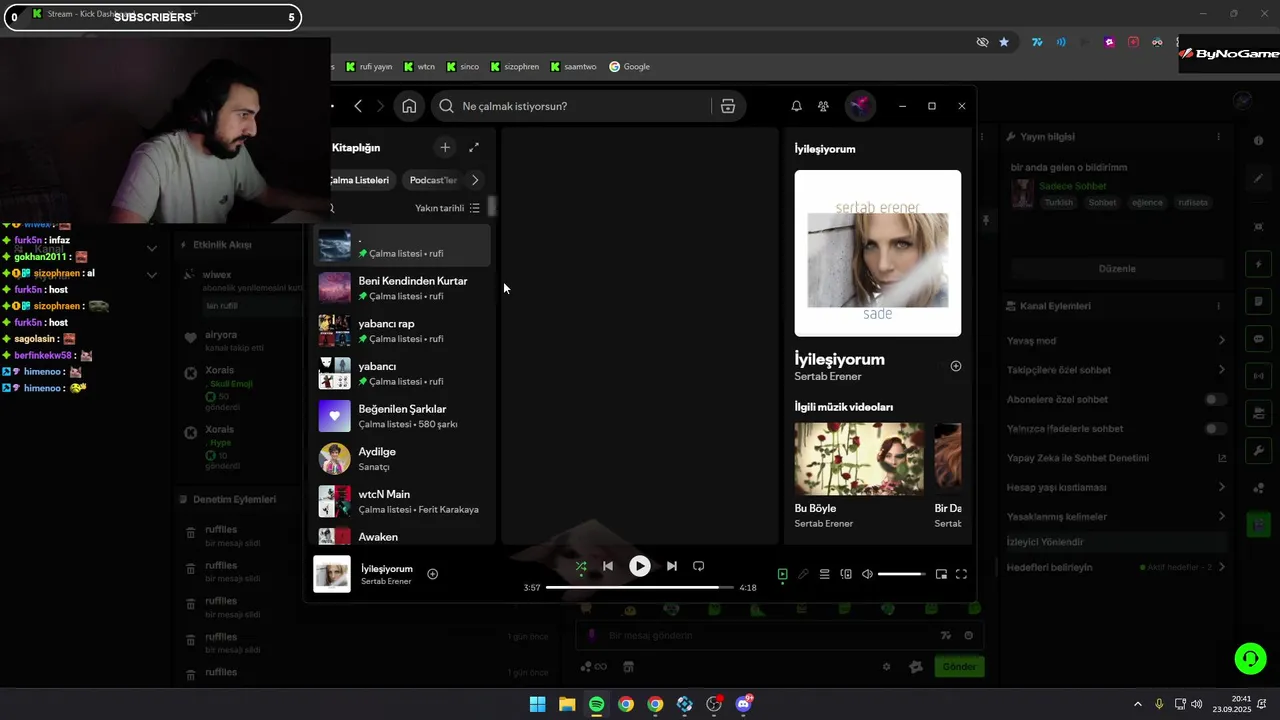The width and height of the screenshot is (1280, 720).
Task: Open Spotify notifications bell
Action: [796, 106]
